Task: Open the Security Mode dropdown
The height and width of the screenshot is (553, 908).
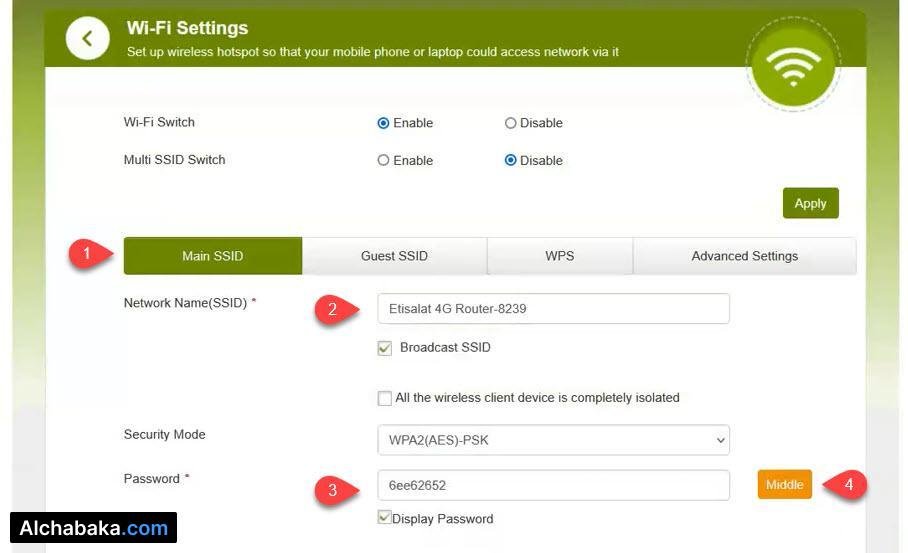Action: pyautogui.click(x=553, y=440)
